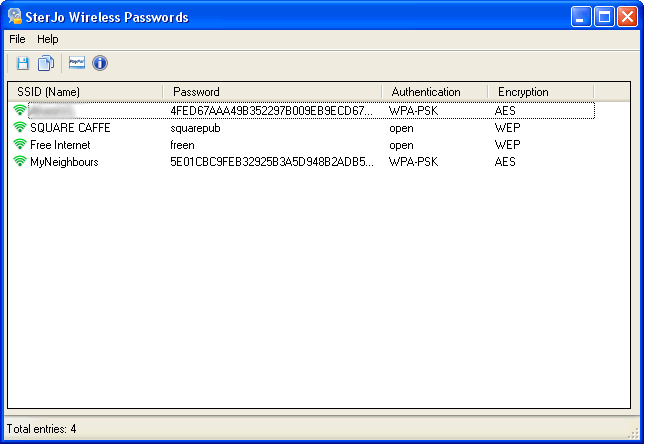Click AES encryption for MyNeighbours
Screen dimensions: 645x445
pyautogui.click(x=505, y=162)
